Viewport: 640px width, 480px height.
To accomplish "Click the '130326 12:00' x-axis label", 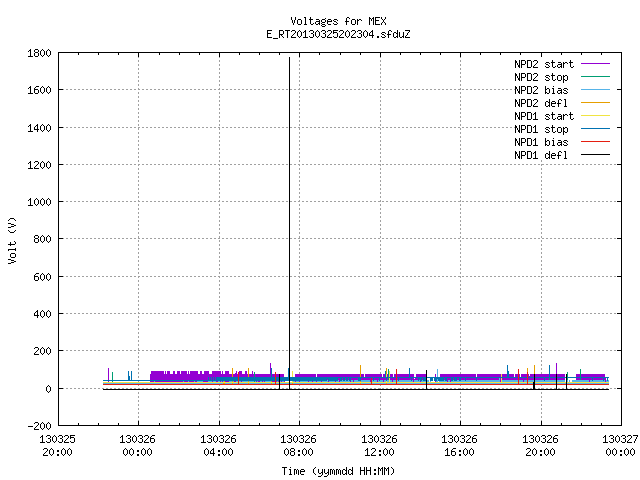I will click(379, 446).
